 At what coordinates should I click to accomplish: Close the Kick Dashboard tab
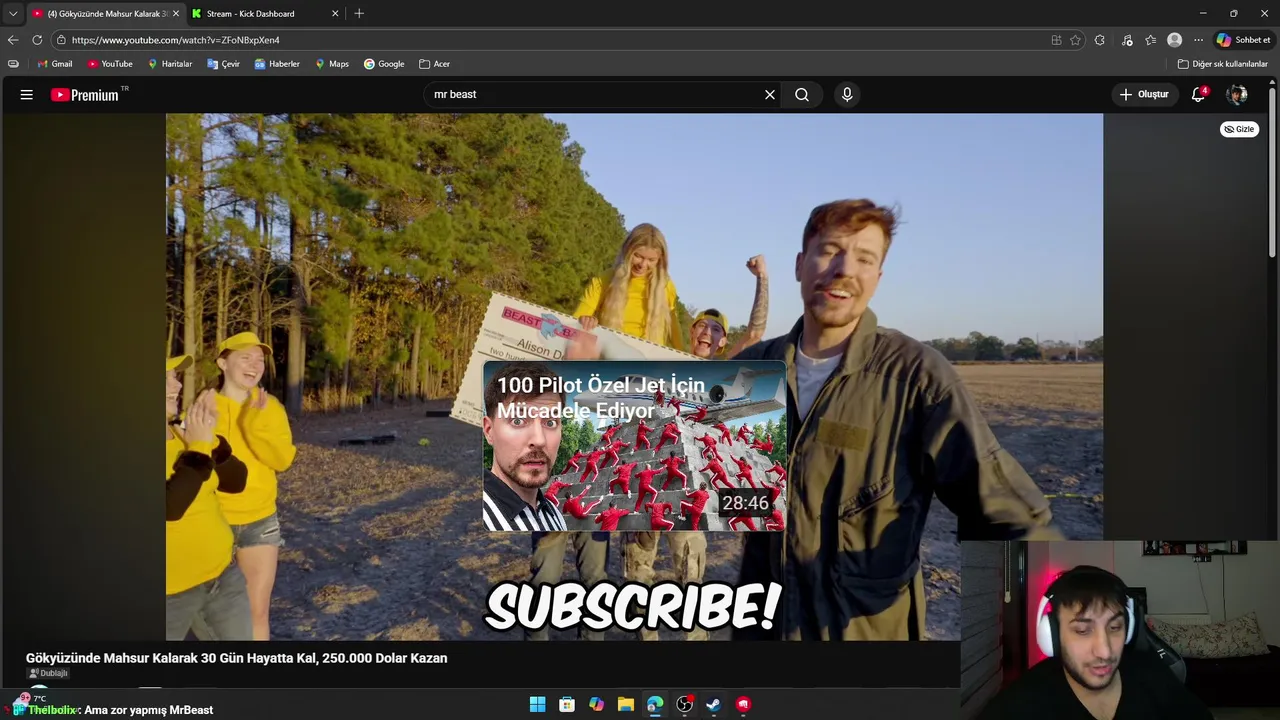click(x=335, y=14)
